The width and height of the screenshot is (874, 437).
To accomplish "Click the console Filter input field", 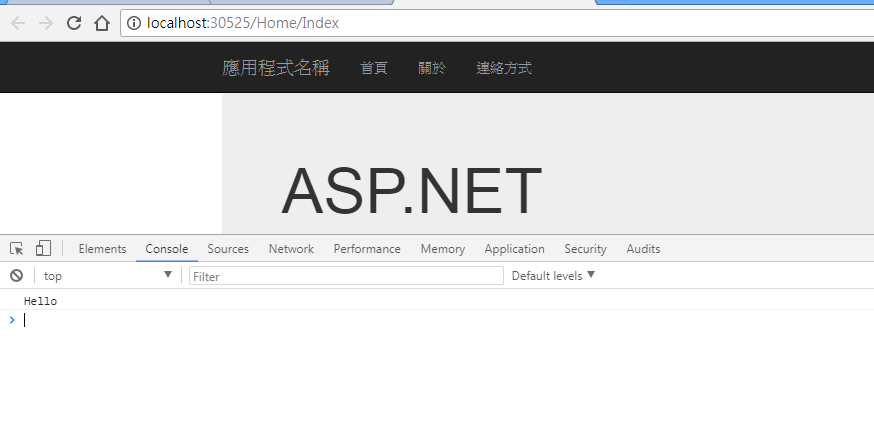I will click(346, 276).
